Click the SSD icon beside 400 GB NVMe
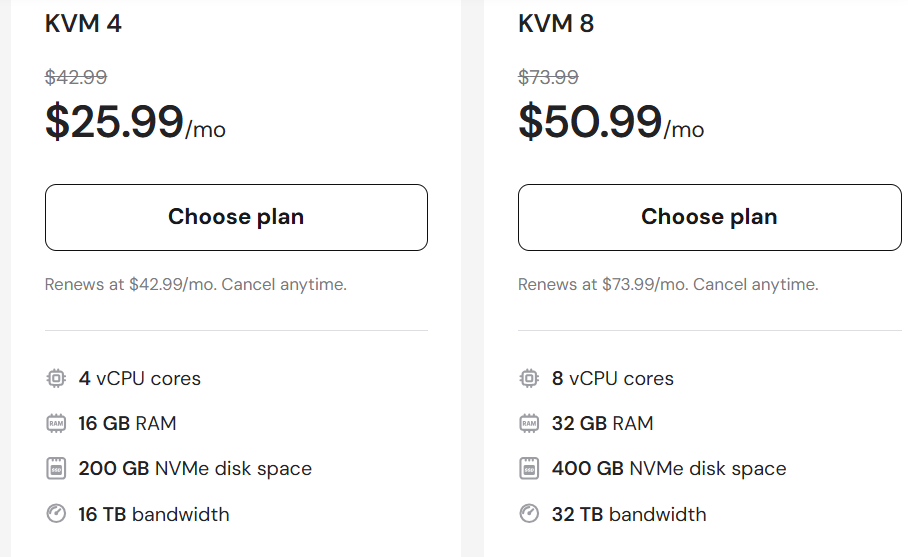The image size is (908, 557). [x=529, y=468]
